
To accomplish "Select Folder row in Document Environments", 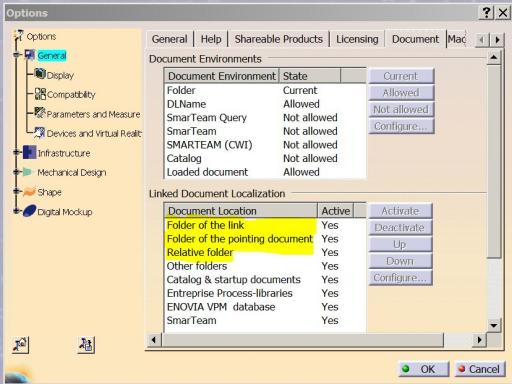I will click(x=265, y=90).
